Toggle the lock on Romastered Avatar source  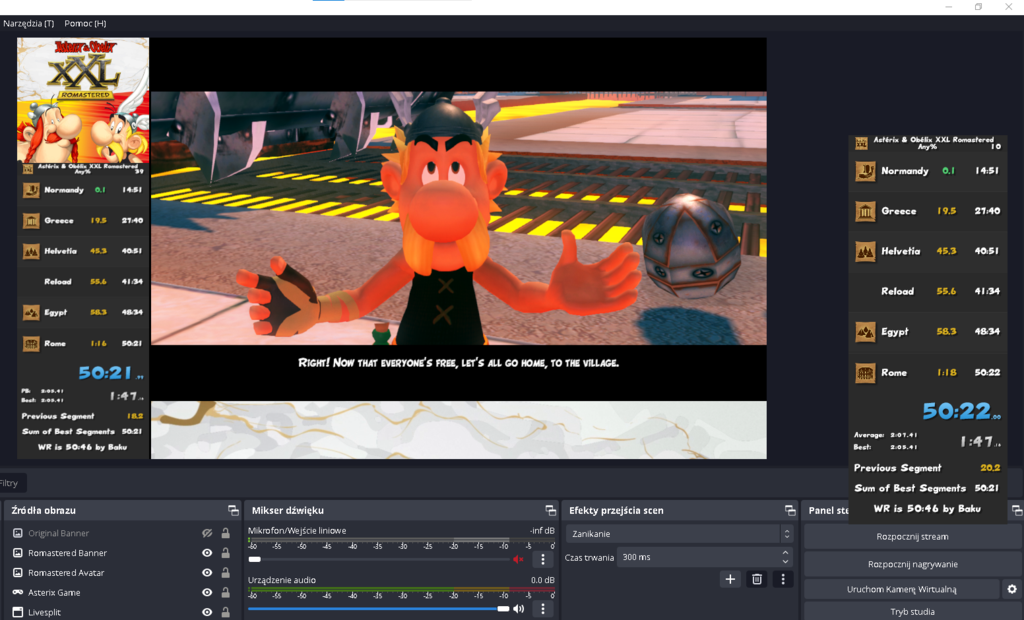(x=225, y=572)
